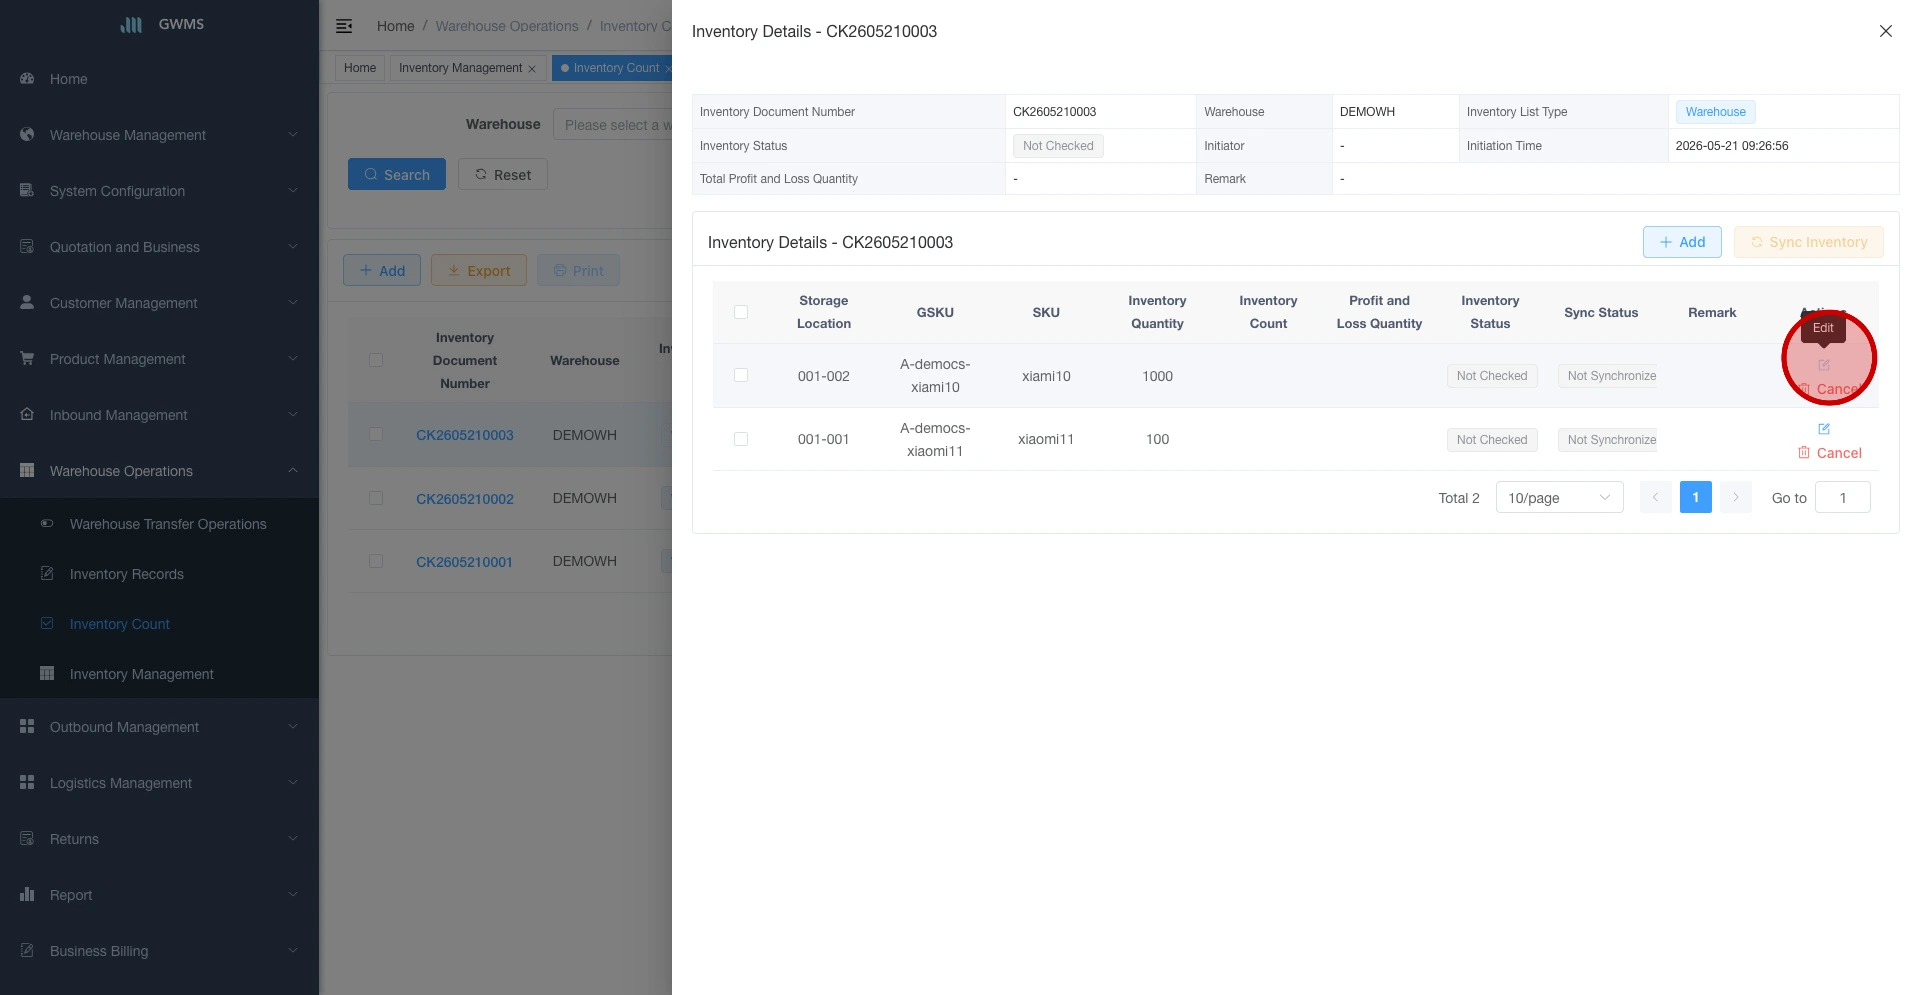Select page 1 in pagination
This screenshot has height=995, width=1920.
point(1696,497)
